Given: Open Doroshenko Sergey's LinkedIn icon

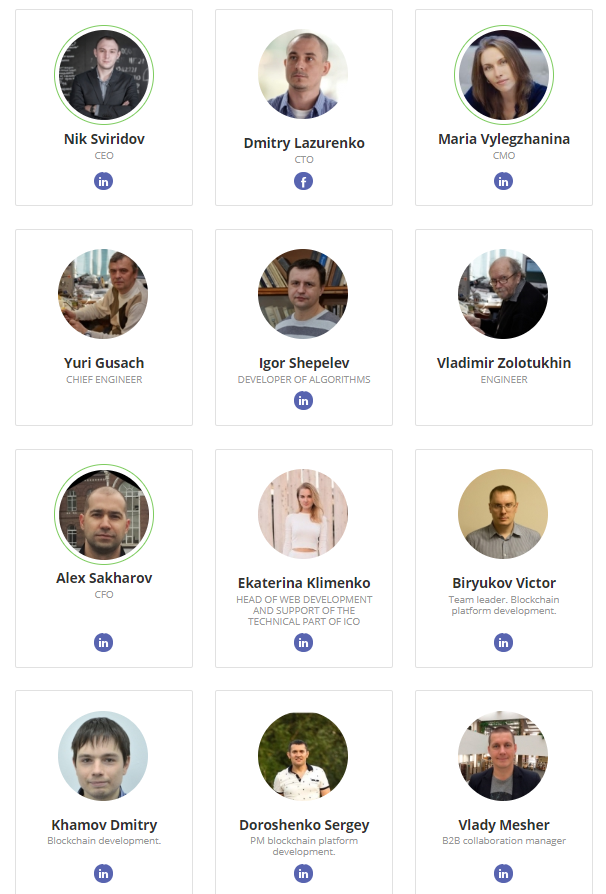Looking at the screenshot, I should (303, 873).
